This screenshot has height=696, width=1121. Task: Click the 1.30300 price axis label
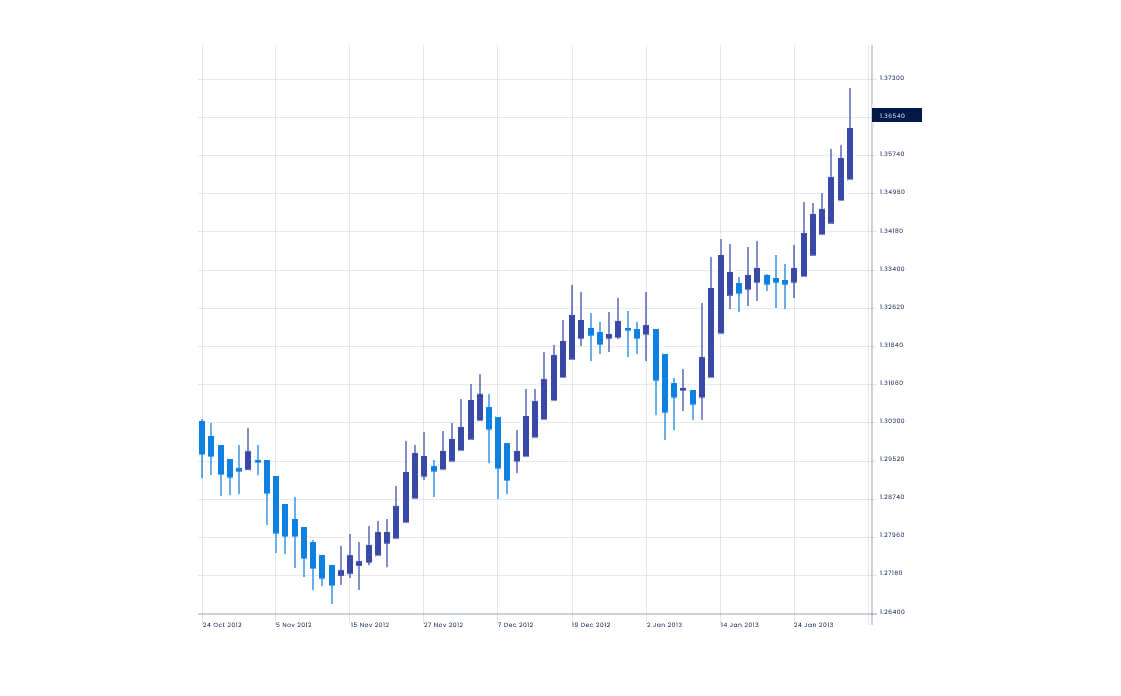click(x=892, y=421)
